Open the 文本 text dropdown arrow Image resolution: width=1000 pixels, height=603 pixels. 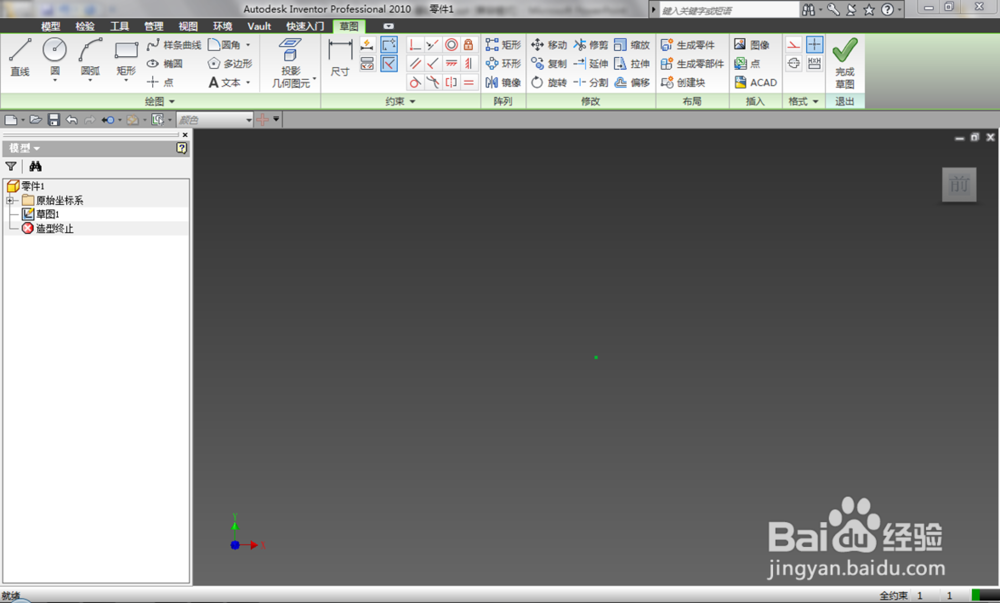pos(248,82)
